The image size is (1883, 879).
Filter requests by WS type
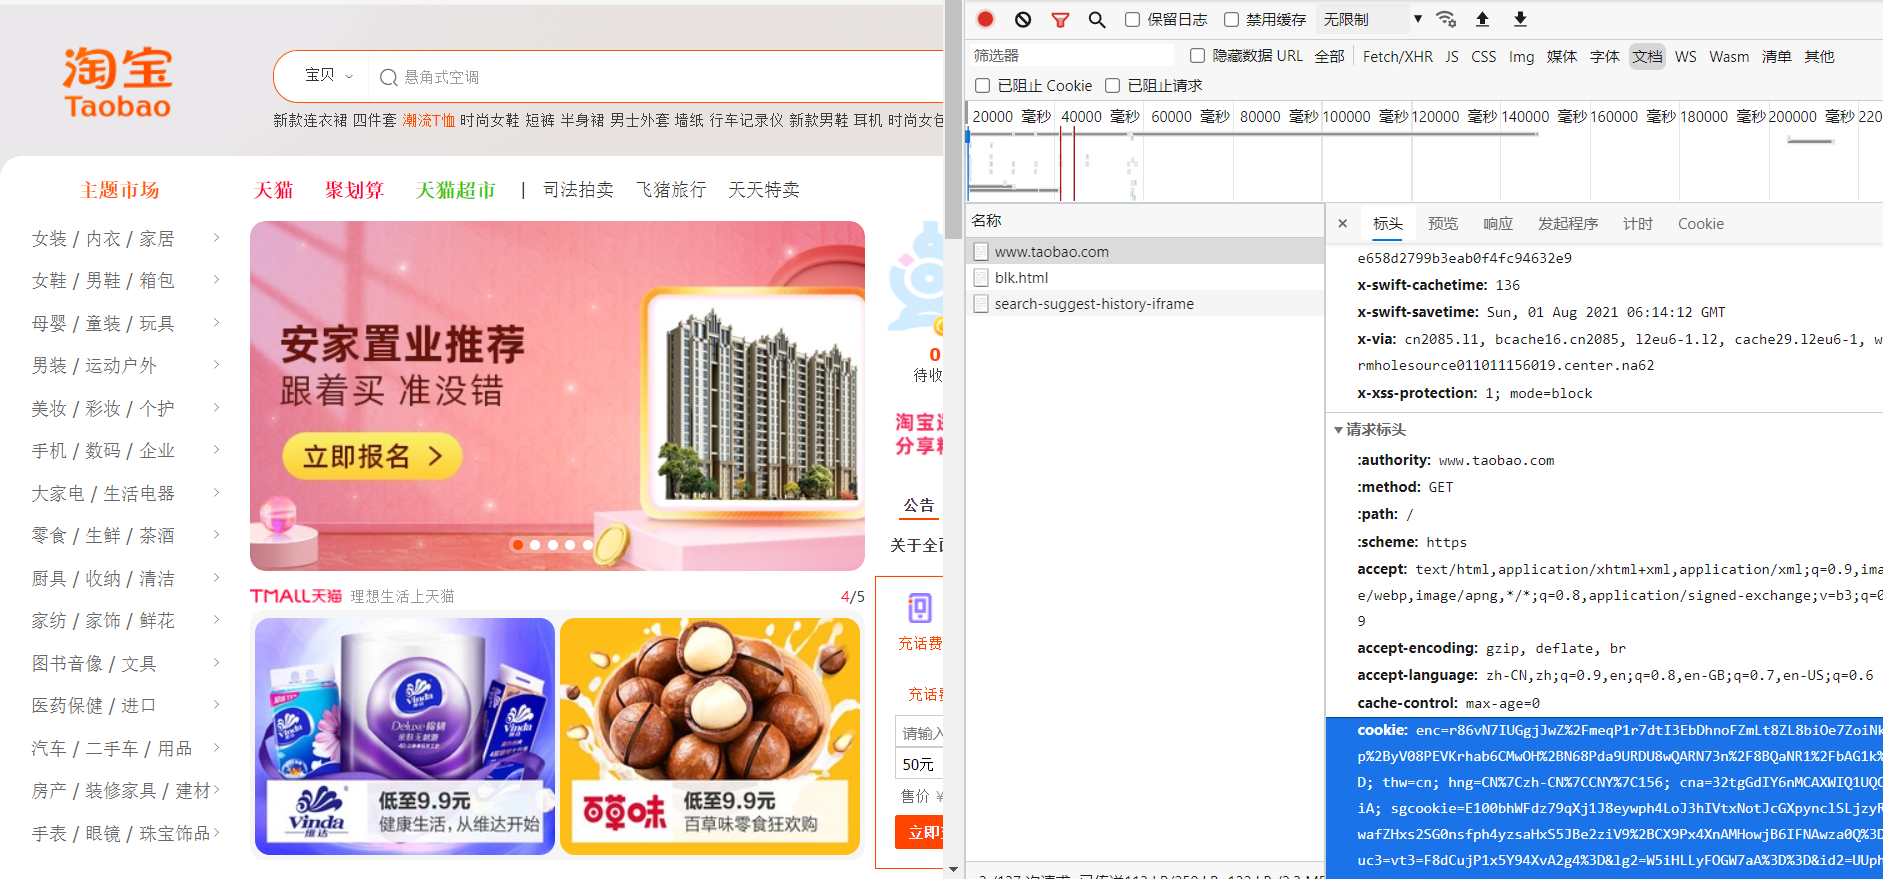[x=1686, y=56]
